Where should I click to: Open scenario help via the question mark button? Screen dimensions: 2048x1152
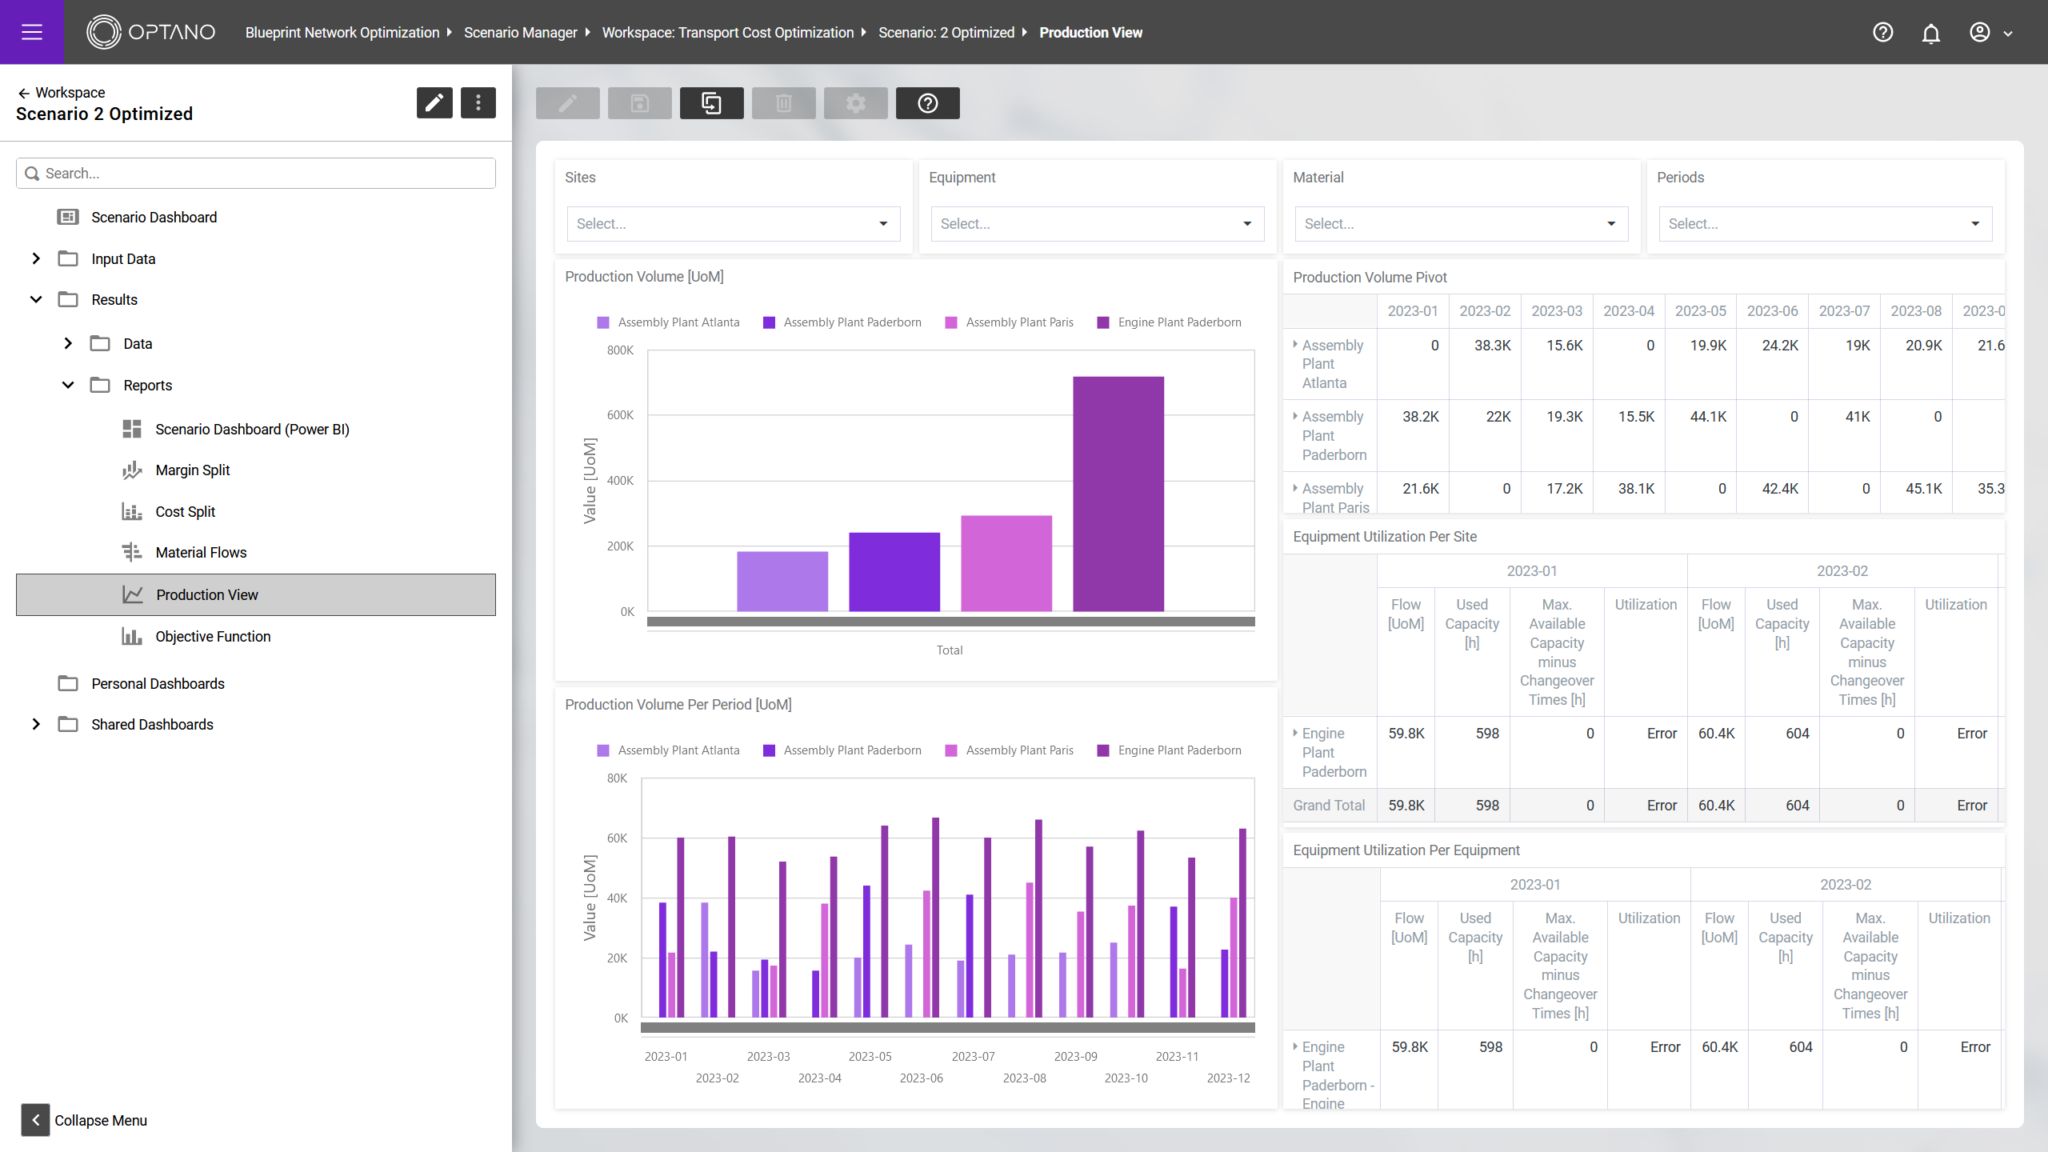pos(927,103)
